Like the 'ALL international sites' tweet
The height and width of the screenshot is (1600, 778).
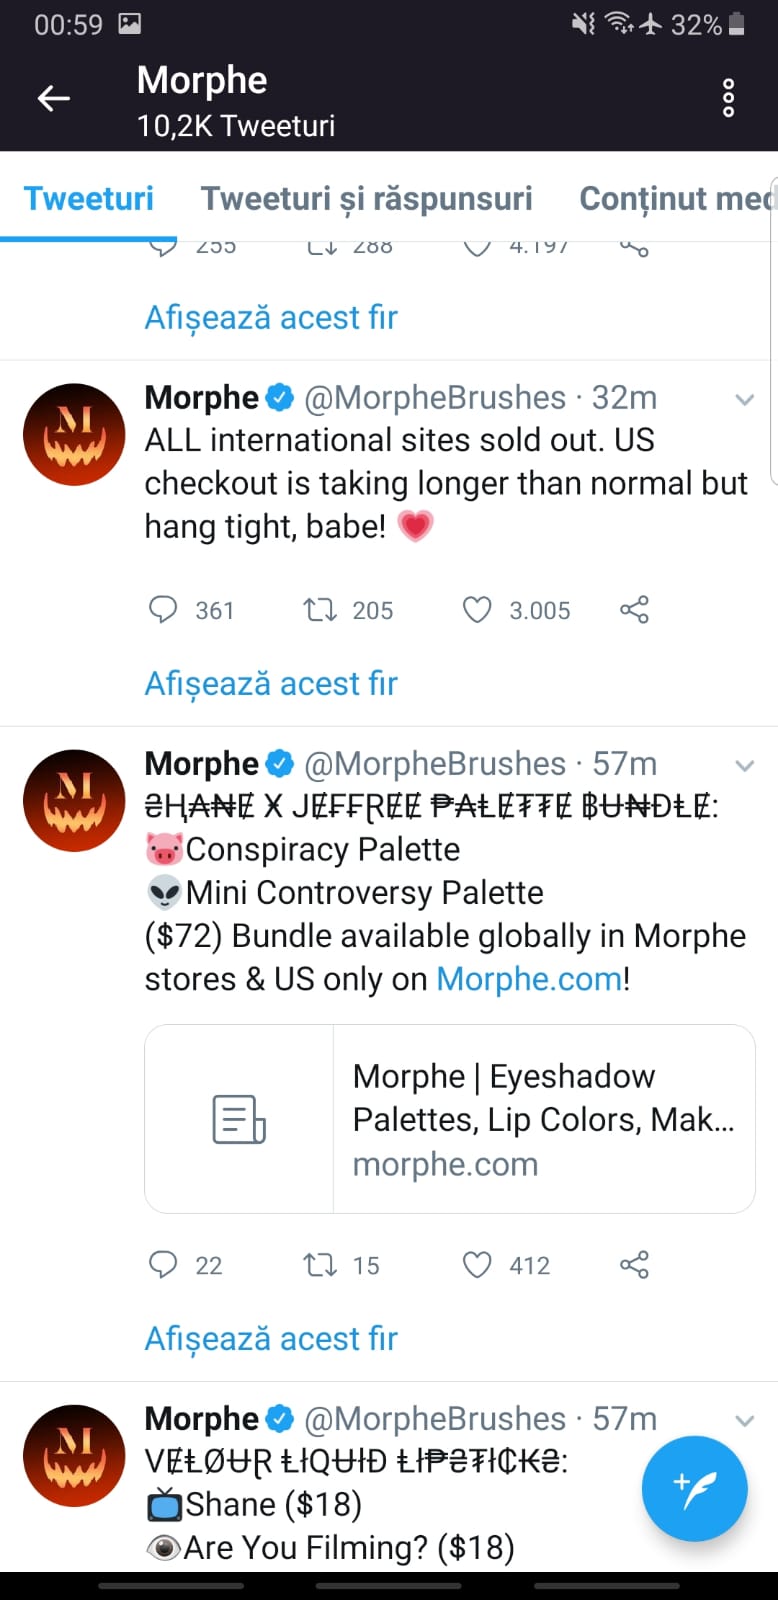[477, 609]
